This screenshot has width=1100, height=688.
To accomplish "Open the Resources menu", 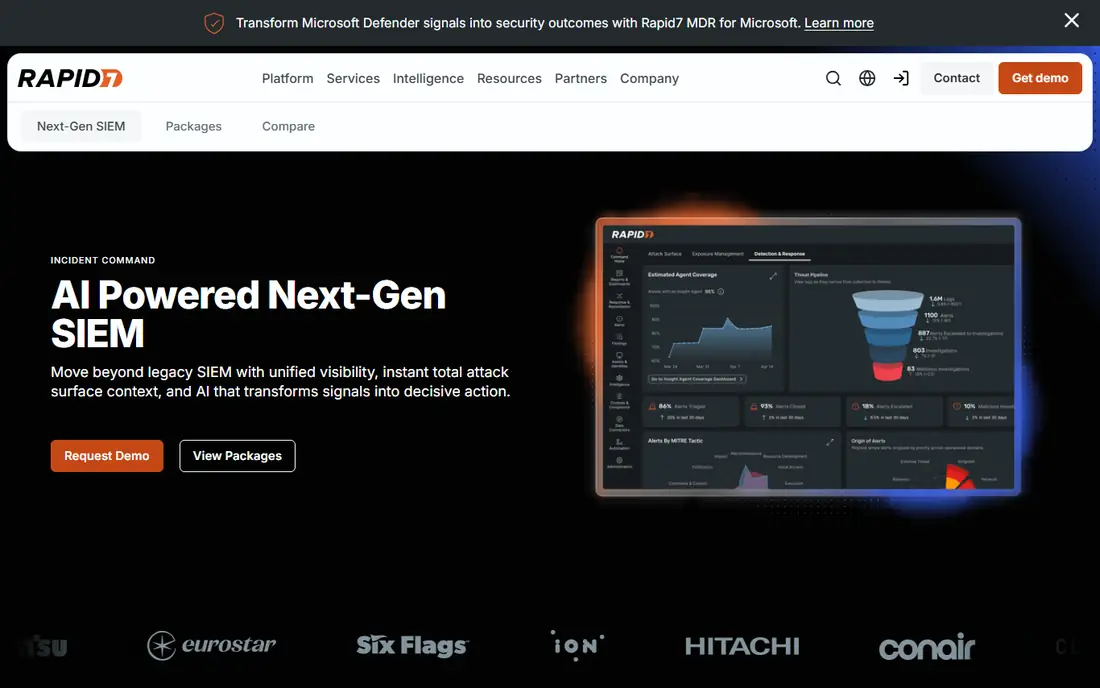I will point(509,79).
